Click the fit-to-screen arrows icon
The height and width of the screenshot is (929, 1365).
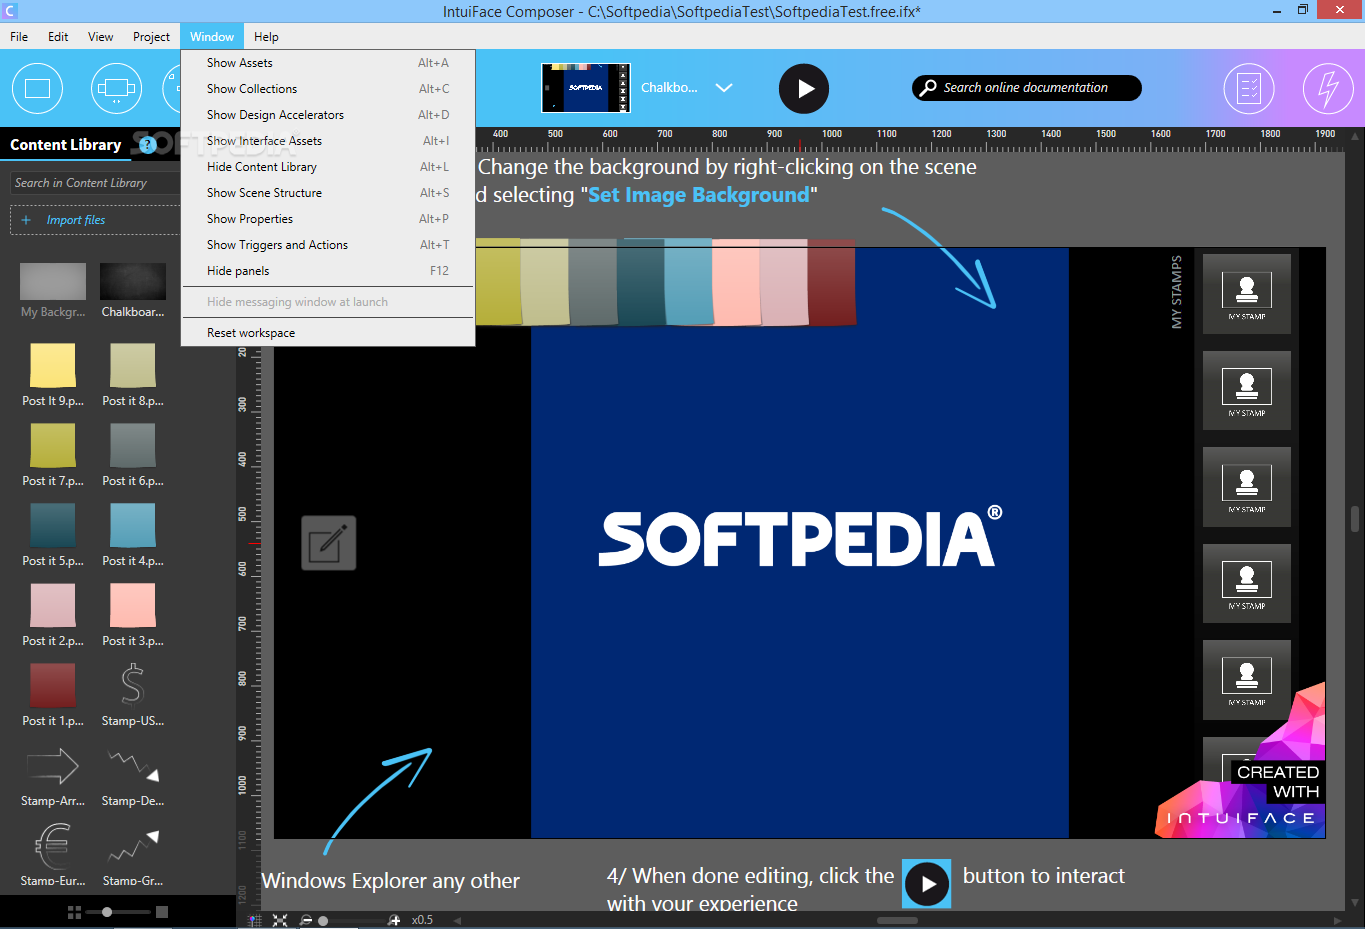280,920
